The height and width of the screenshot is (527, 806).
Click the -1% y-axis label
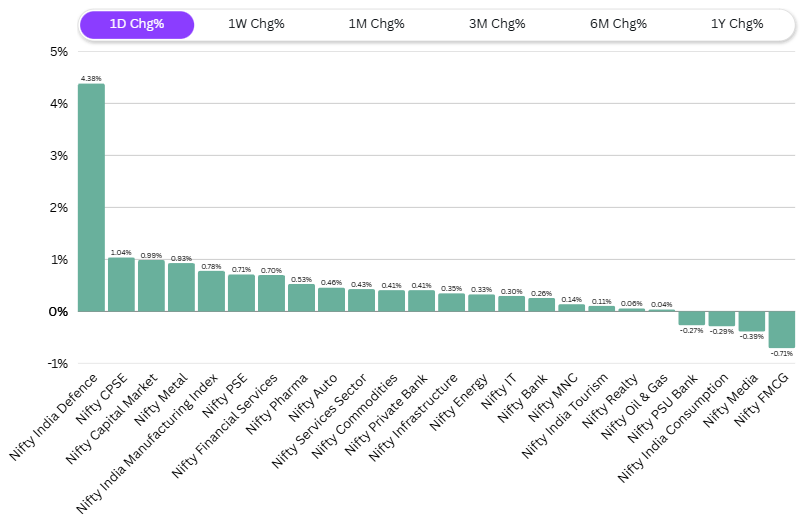58,364
